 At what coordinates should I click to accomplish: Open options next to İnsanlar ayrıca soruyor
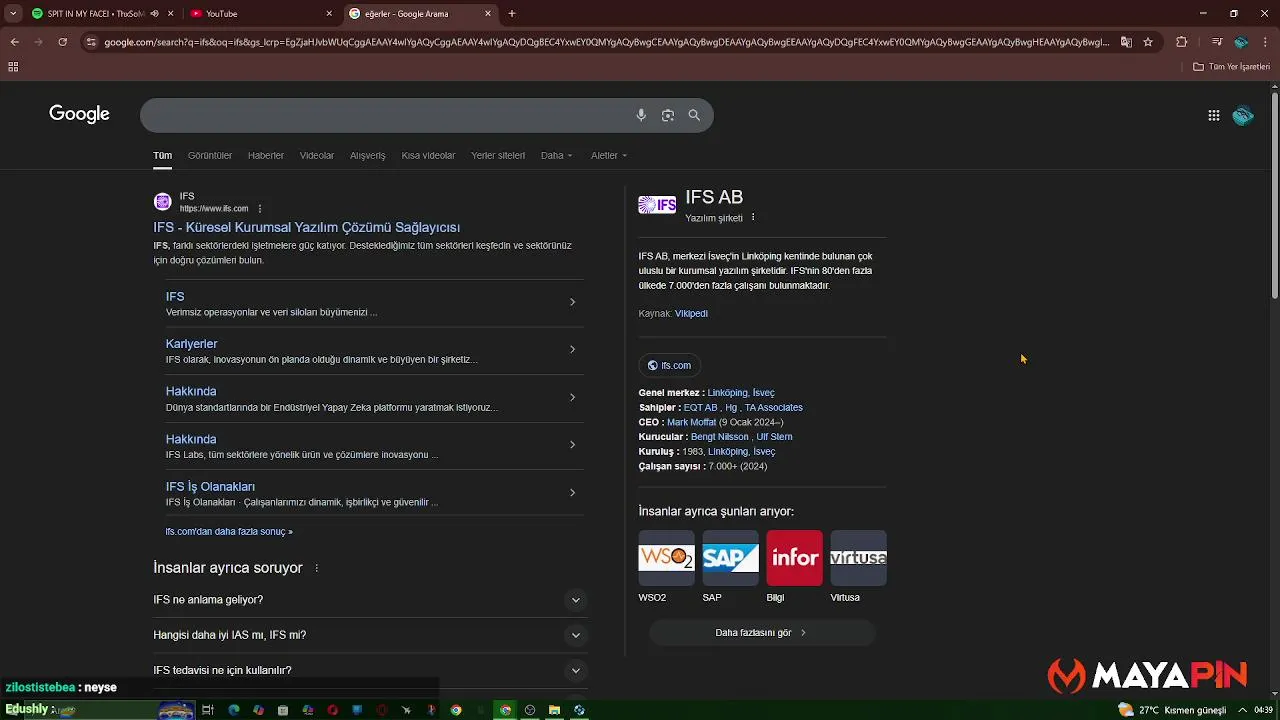[317, 568]
